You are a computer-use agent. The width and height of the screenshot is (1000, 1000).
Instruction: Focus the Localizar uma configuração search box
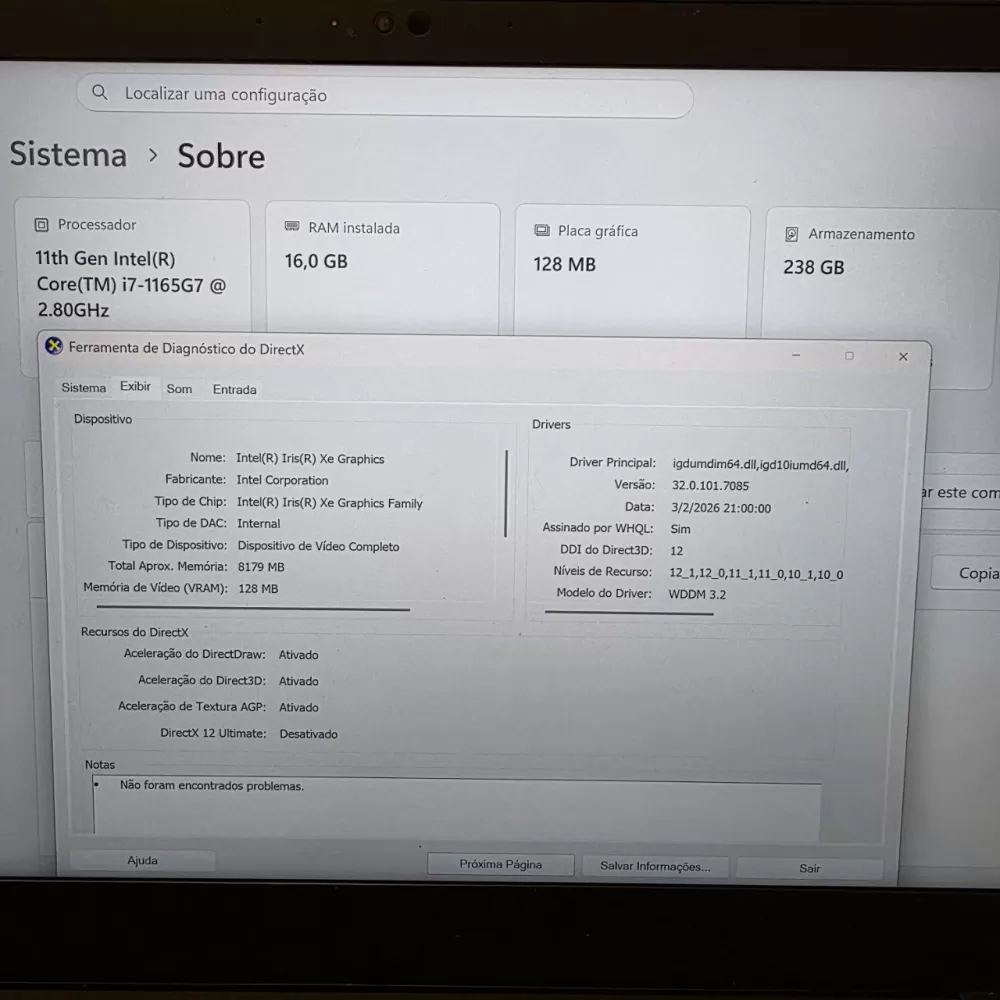[x=385, y=96]
